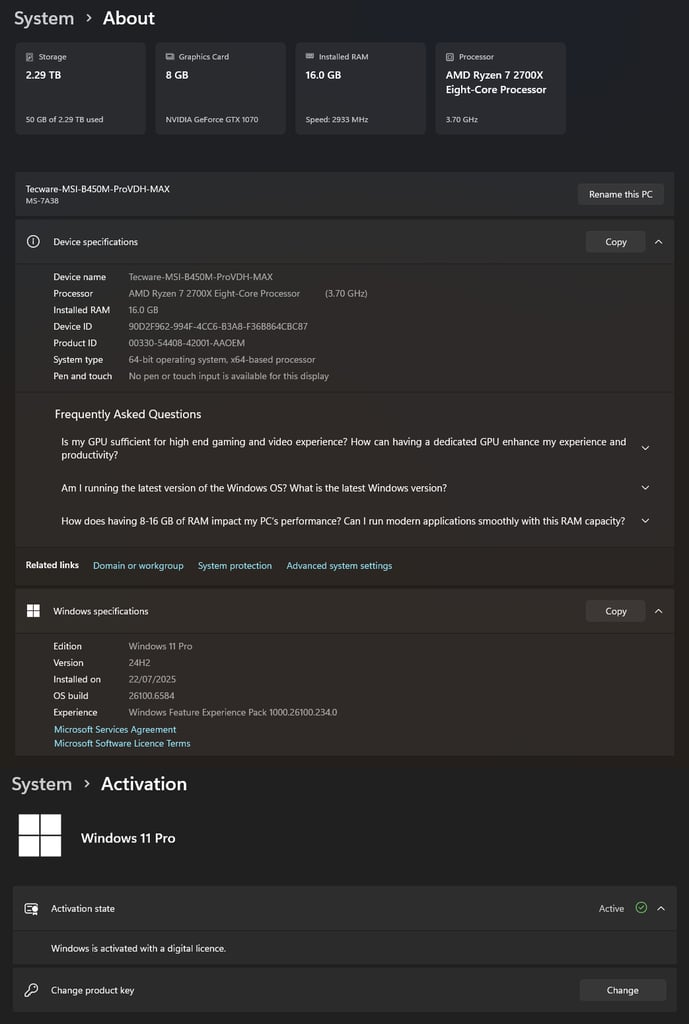Open Microsoft Software Licence Terms link
Screen dimensions: 689x1024
[x=122, y=743]
